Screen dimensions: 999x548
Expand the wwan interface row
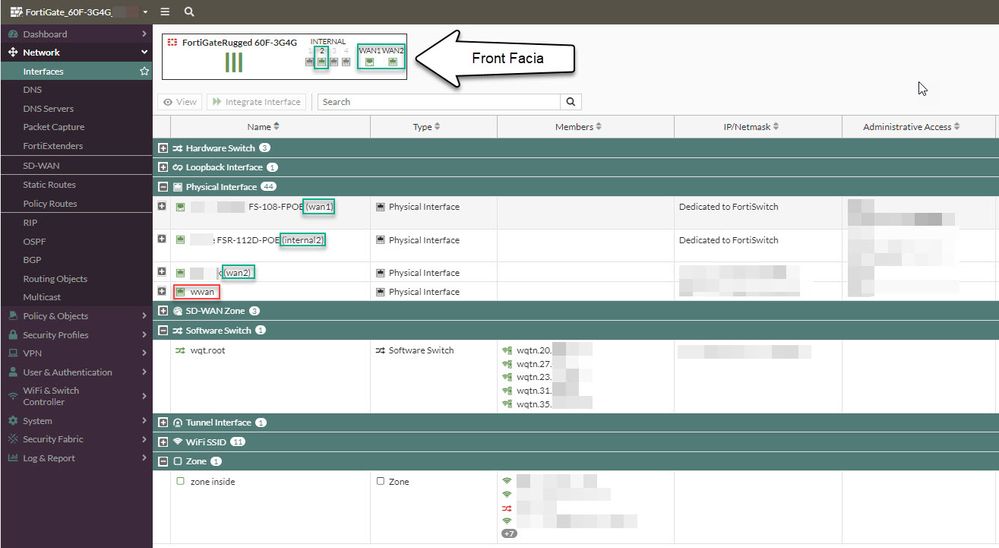162,291
